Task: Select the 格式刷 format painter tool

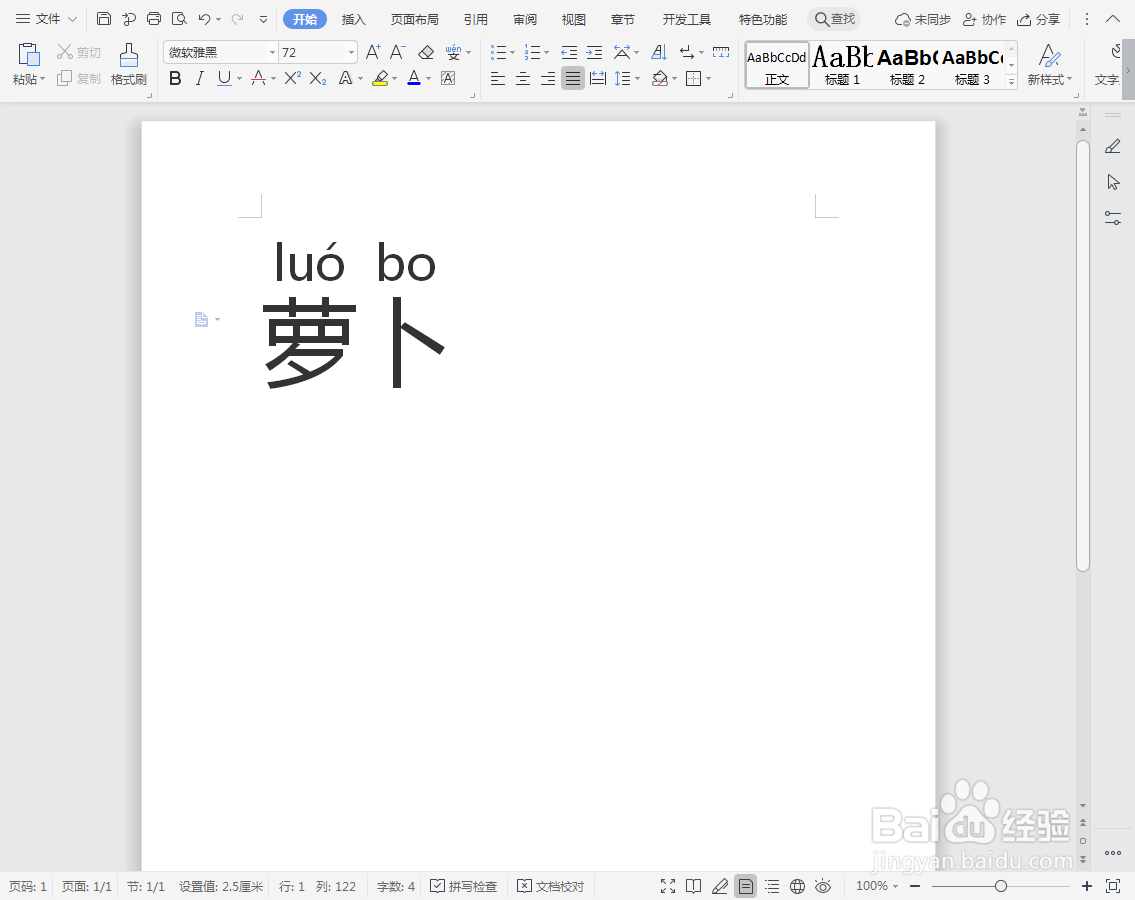Action: (128, 66)
